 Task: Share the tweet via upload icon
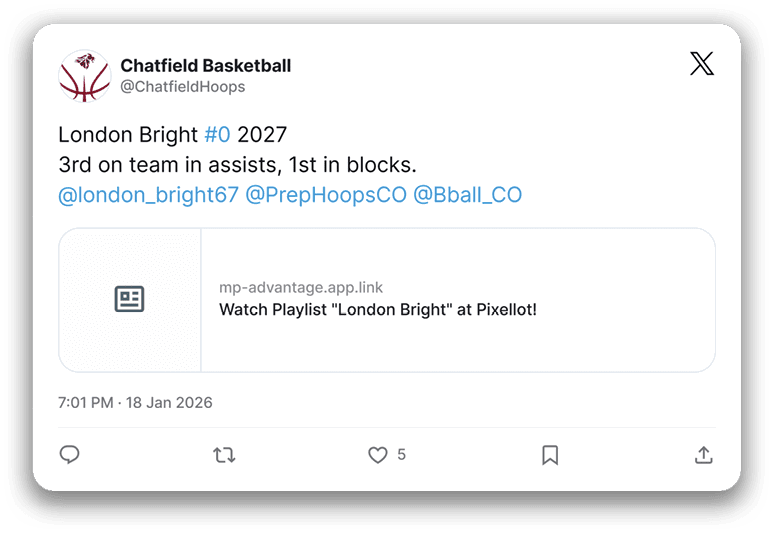703,455
